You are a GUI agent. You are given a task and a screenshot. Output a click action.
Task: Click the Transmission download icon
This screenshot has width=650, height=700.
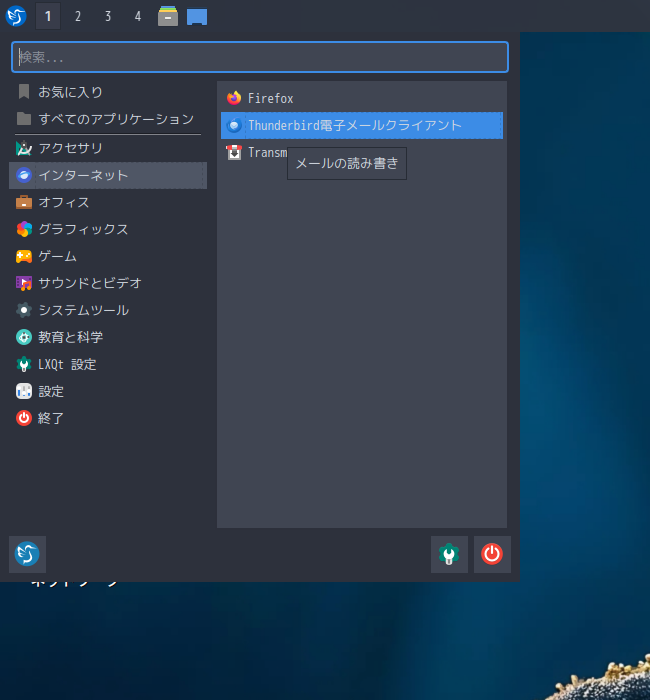coord(234,152)
